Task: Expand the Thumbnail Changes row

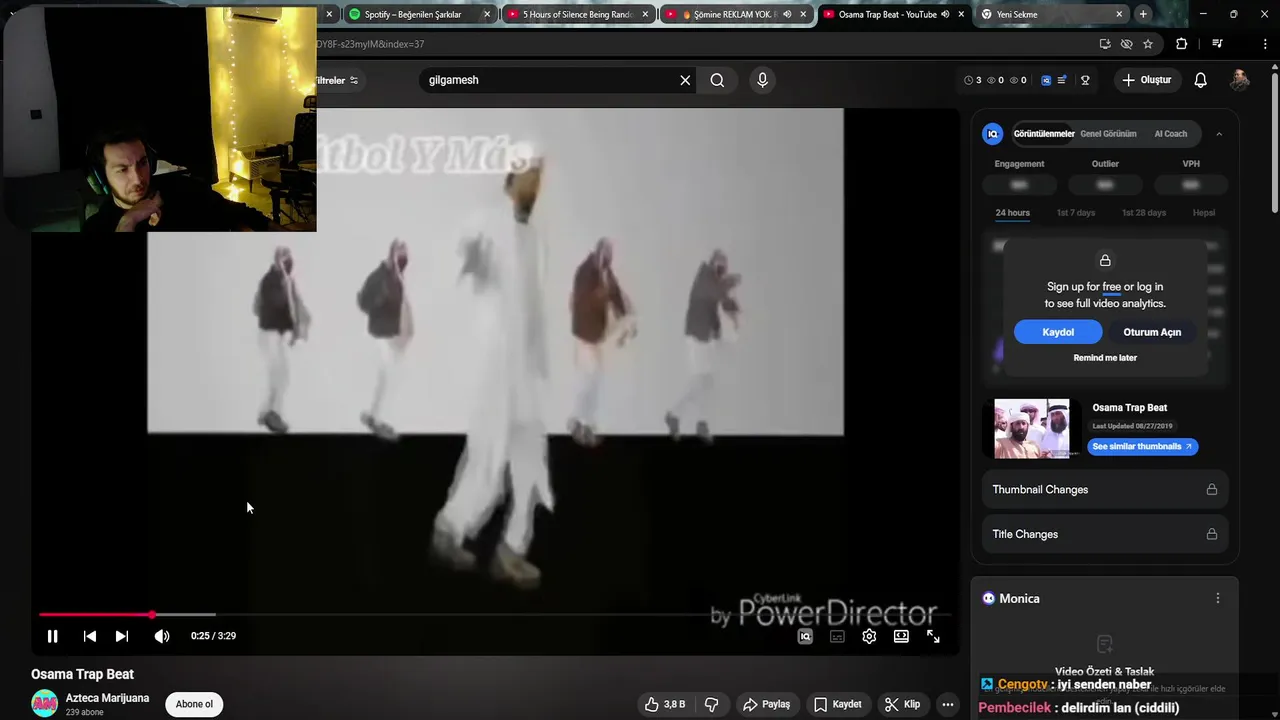Action: pos(1105,490)
